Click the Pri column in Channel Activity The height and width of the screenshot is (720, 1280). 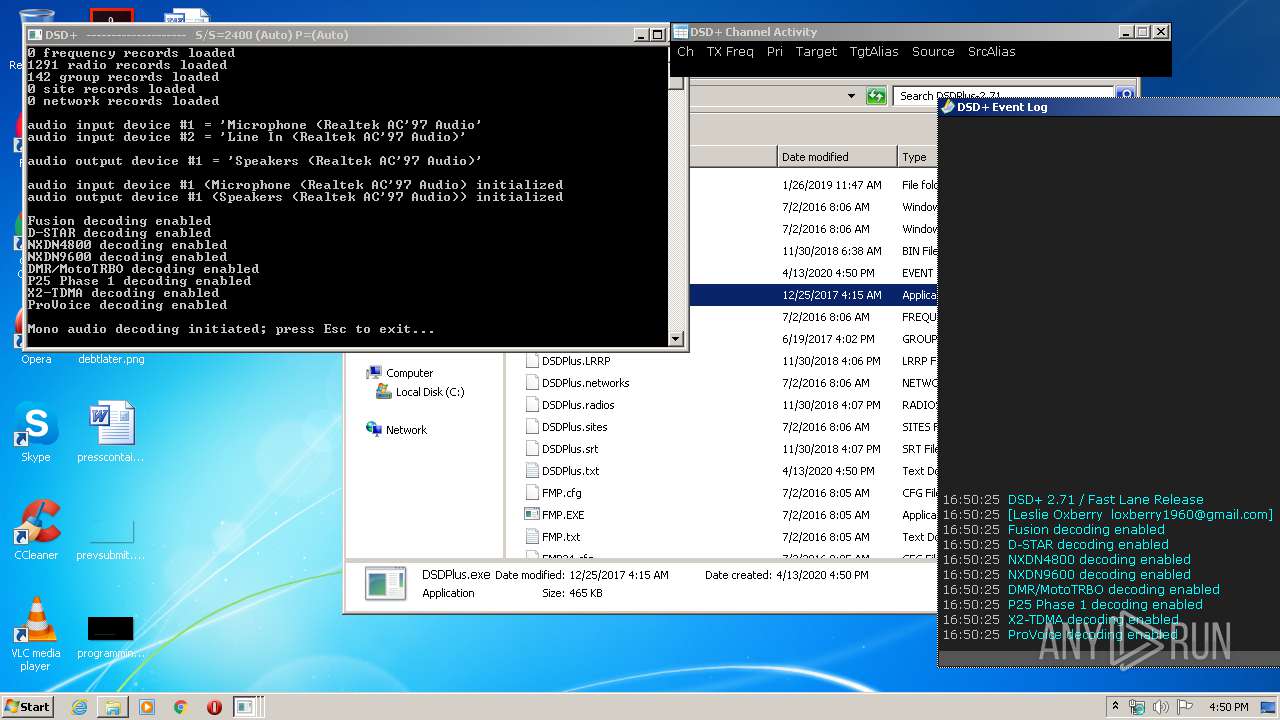[x=775, y=52]
